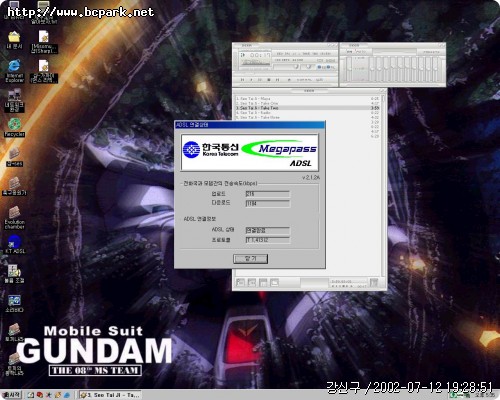Click the upload speed field

(268, 194)
